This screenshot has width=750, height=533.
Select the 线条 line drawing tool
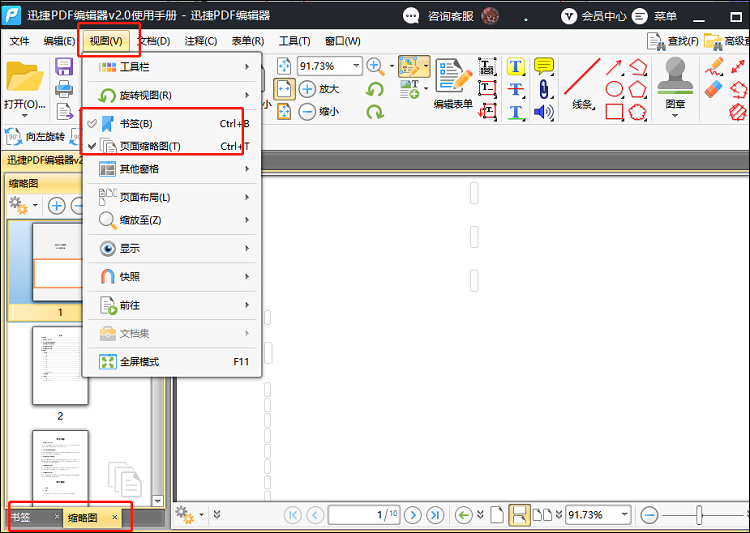coord(582,84)
